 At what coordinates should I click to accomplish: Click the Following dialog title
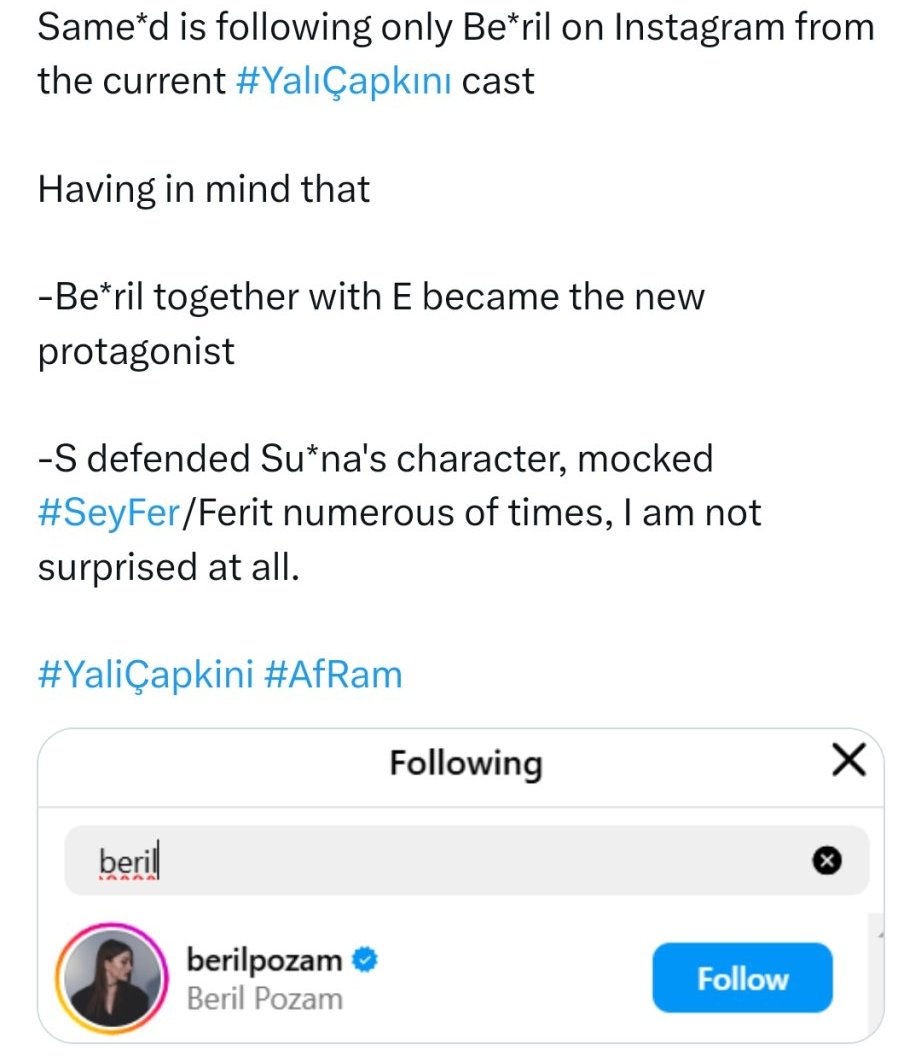[x=465, y=764]
